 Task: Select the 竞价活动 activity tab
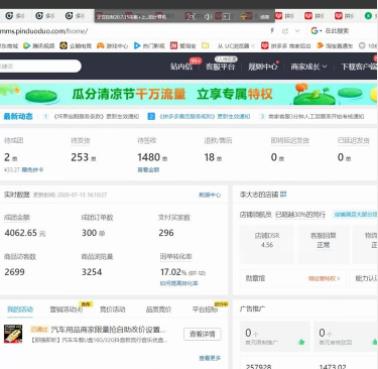113,309
